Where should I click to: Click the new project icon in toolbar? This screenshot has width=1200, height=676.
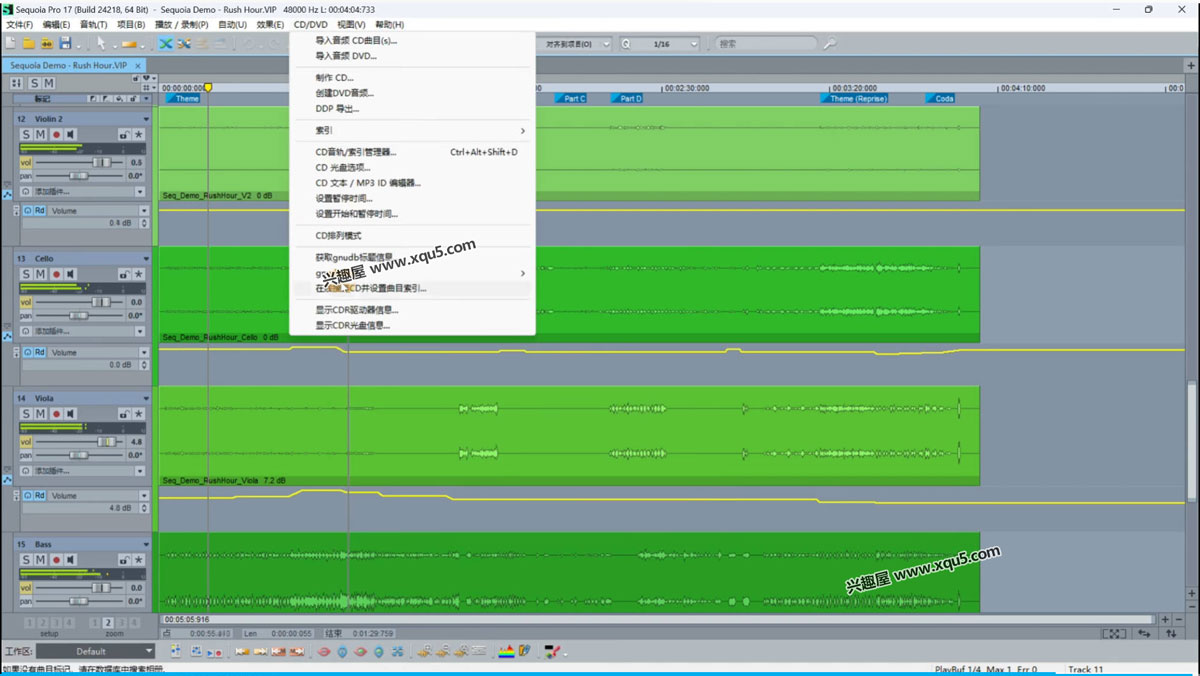coord(11,44)
